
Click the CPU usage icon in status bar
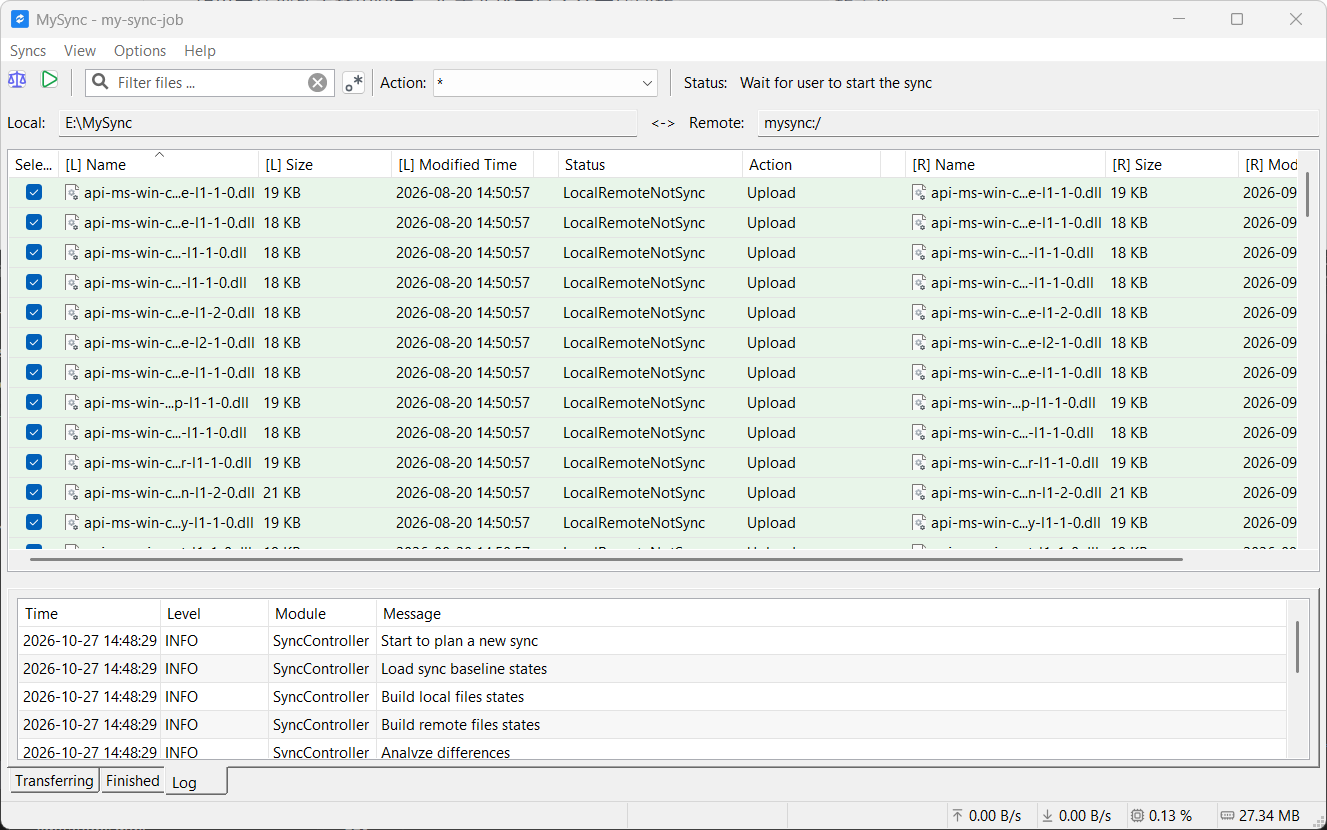click(1137, 815)
